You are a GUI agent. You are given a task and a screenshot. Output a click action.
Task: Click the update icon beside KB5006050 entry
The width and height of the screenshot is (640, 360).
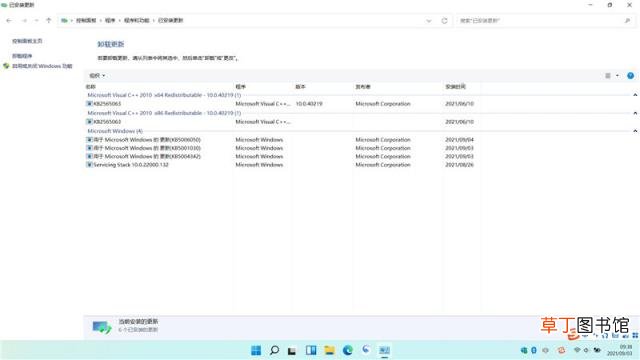89,140
